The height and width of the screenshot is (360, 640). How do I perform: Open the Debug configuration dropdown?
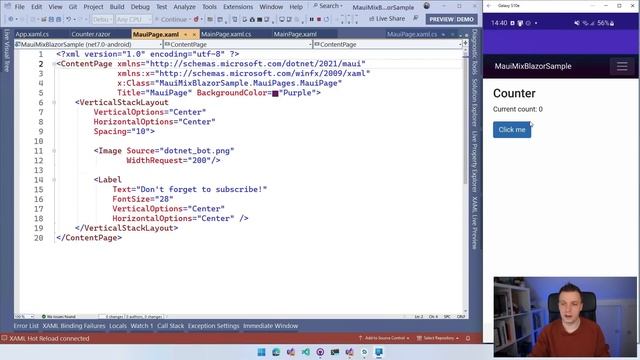[102, 19]
